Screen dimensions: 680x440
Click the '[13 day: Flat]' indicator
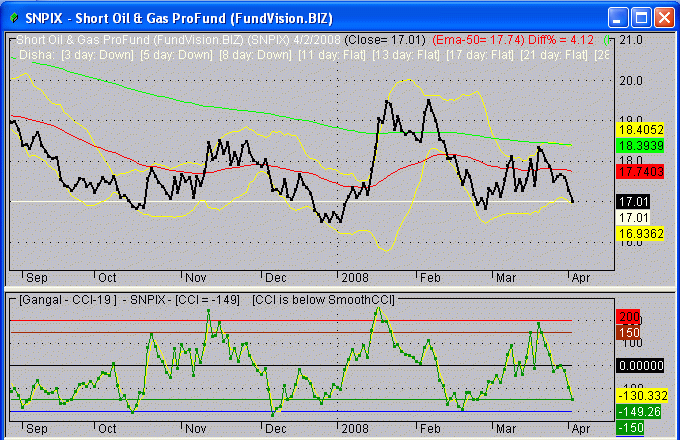[406, 55]
